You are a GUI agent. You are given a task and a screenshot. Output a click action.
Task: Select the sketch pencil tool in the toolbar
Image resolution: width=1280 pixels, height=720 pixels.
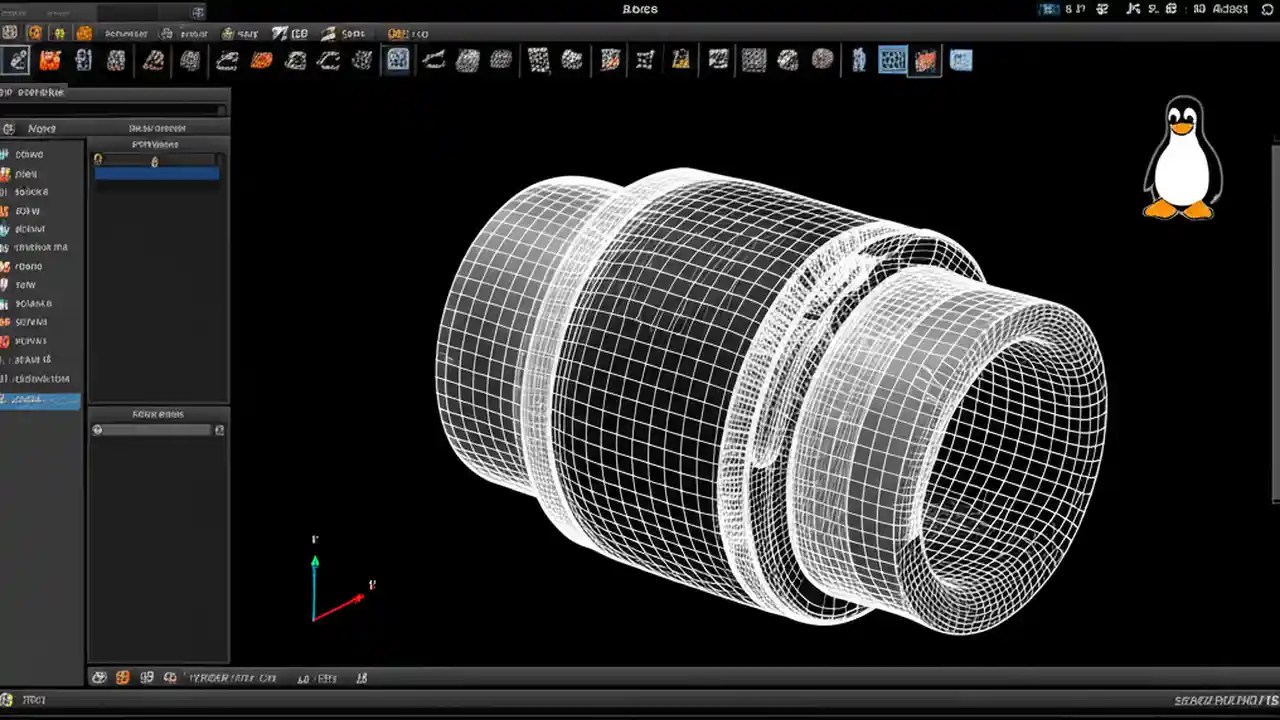pos(17,61)
